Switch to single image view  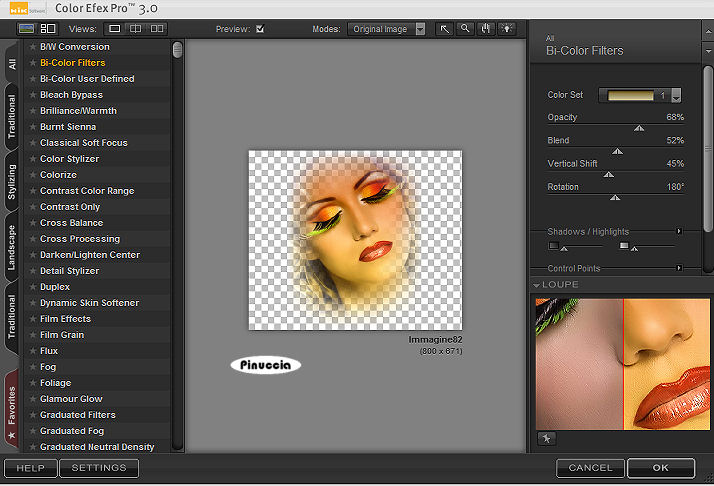click(x=116, y=29)
